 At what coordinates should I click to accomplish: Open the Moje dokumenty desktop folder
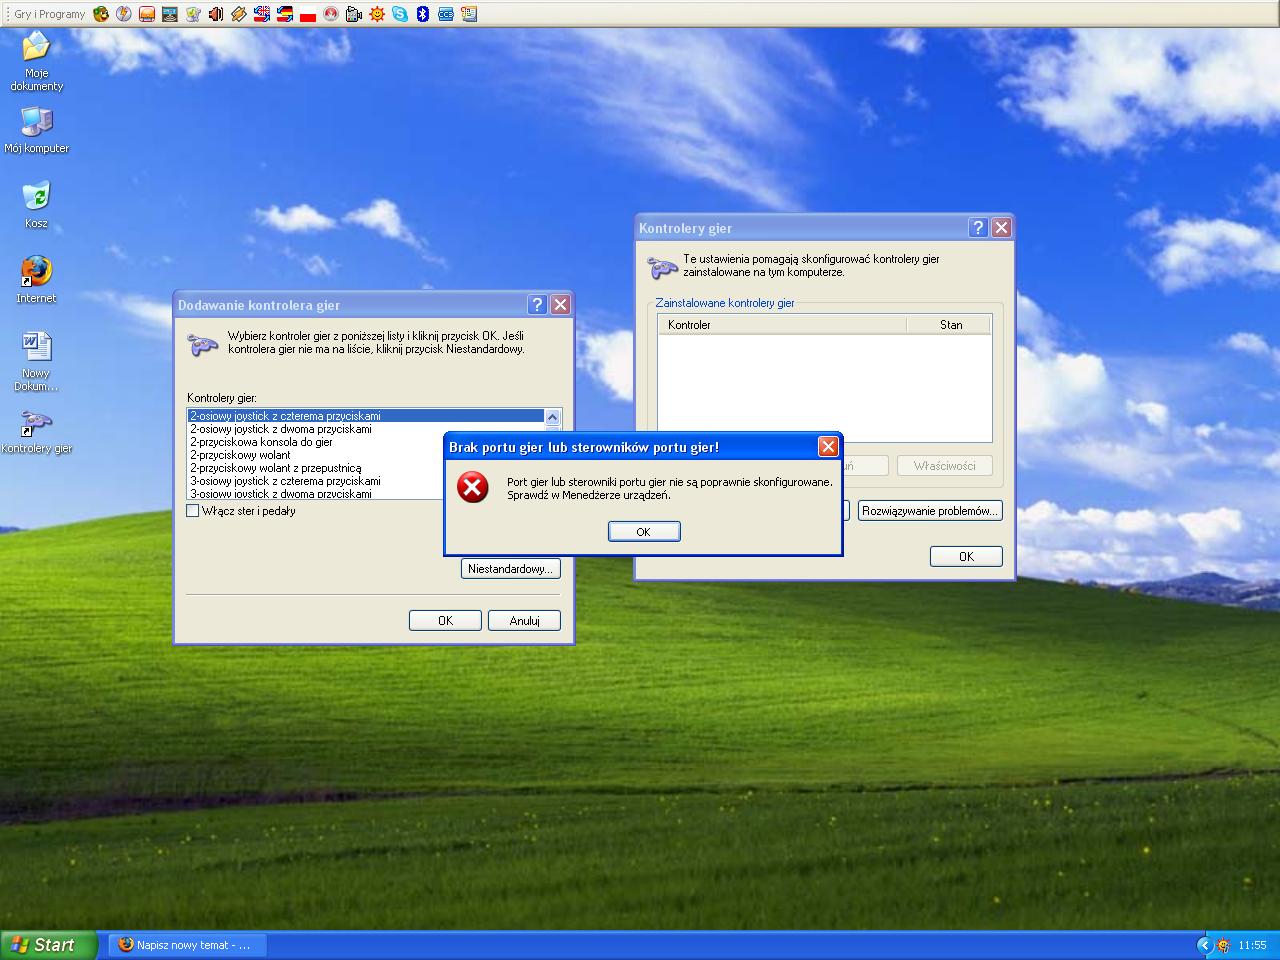[x=36, y=60]
